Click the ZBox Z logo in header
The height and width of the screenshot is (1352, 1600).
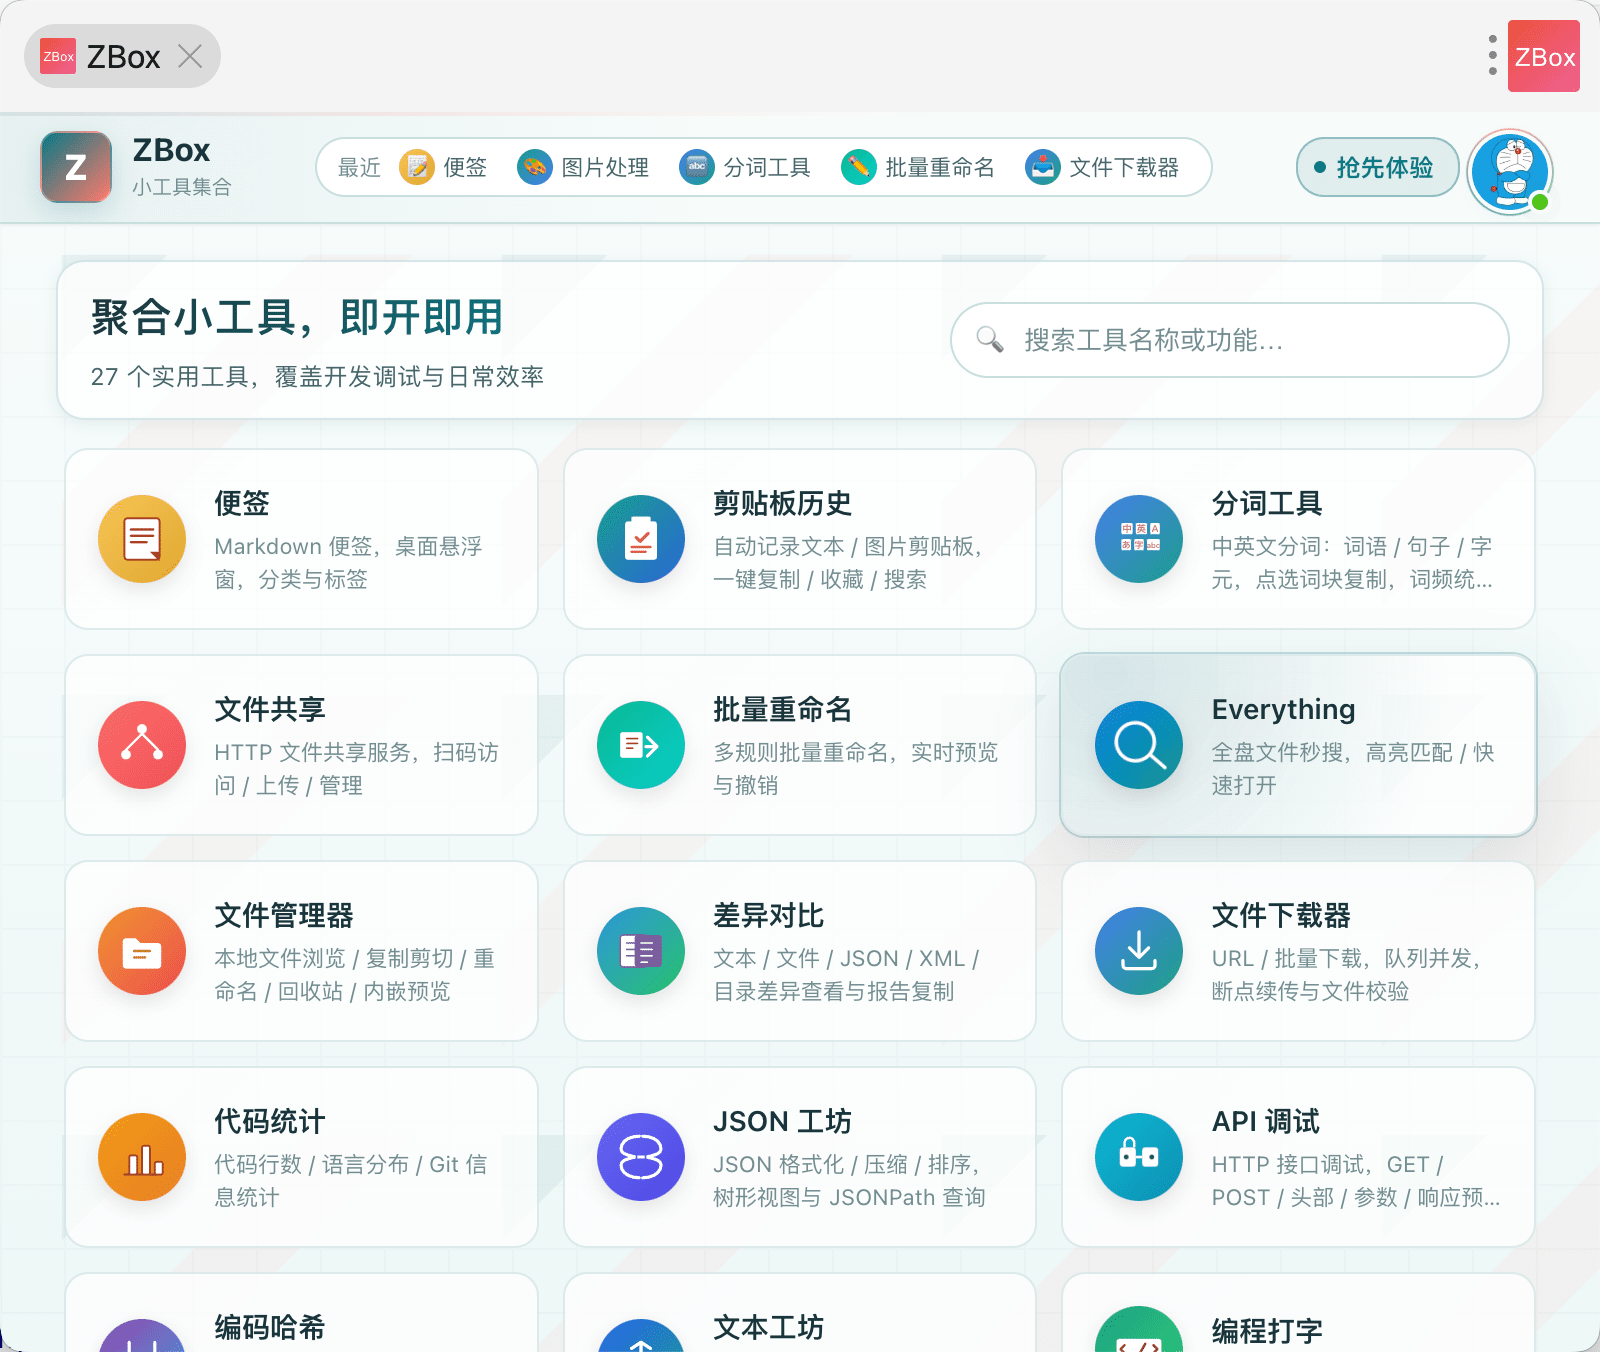(76, 167)
